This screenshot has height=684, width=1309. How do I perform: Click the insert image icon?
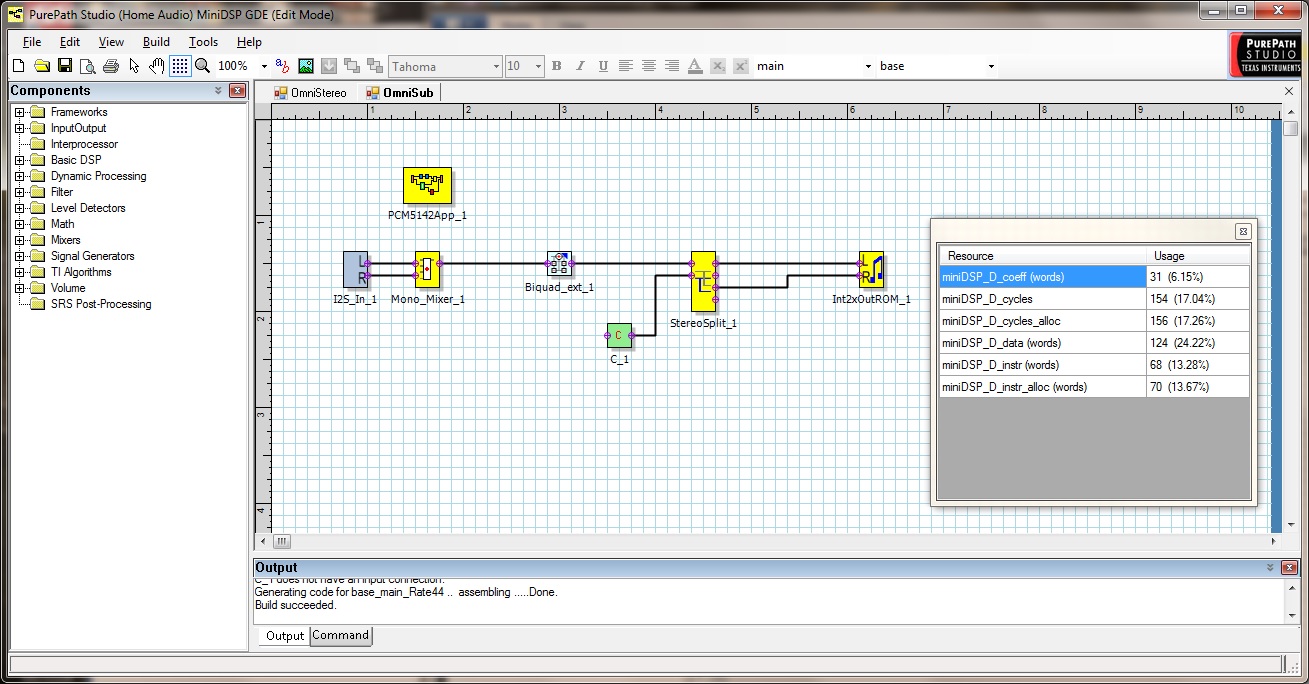[x=306, y=66]
